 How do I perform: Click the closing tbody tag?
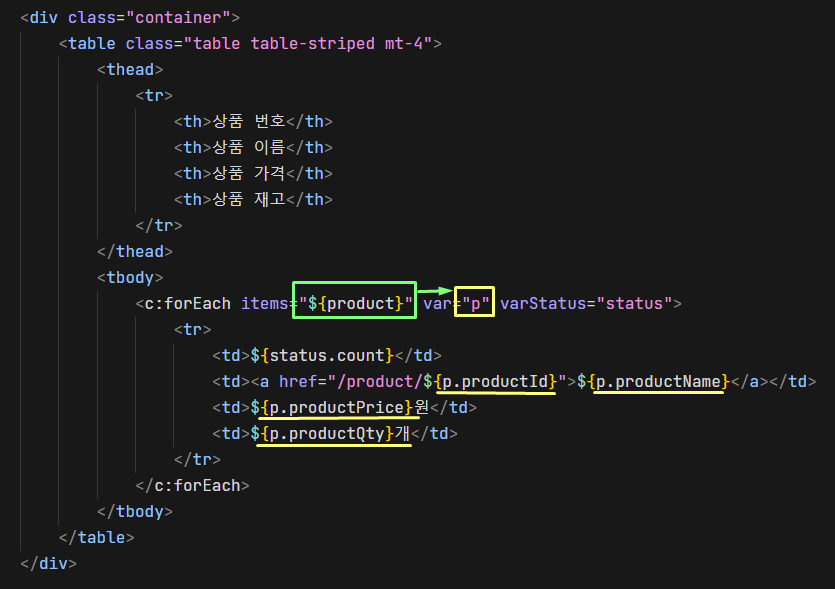click(x=135, y=512)
